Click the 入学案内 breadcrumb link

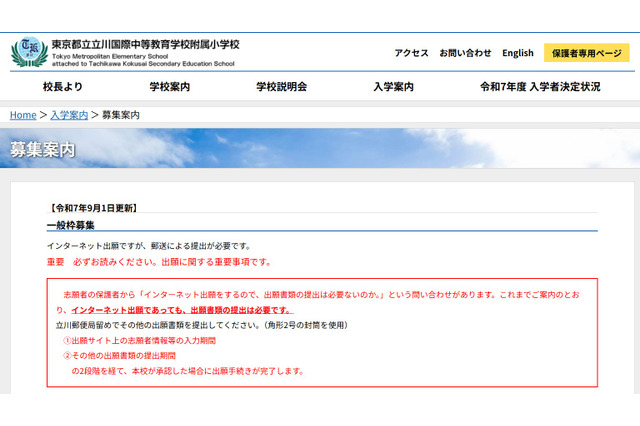pyautogui.click(x=69, y=115)
